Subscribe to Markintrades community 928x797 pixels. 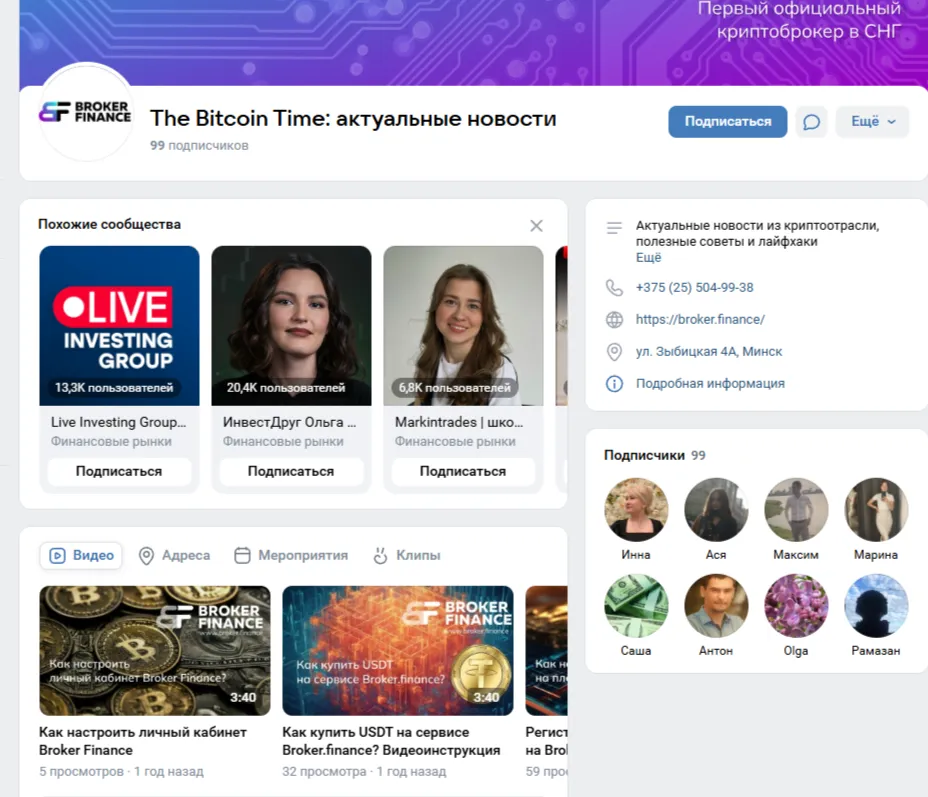pos(463,472)
